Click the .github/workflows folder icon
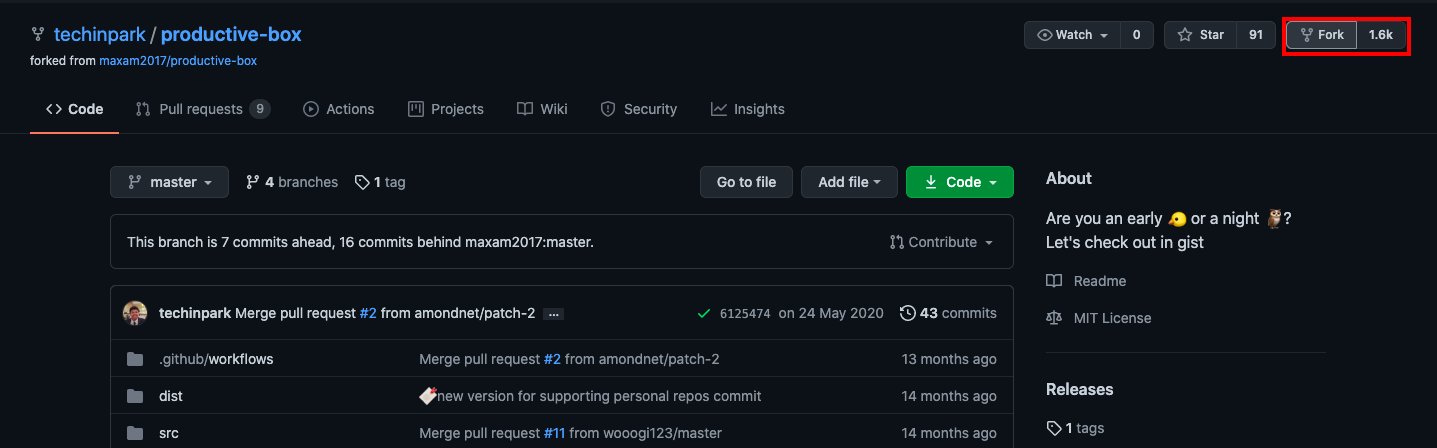The height and width of the screenshot is (448, 1437). (x=135, y=359)
